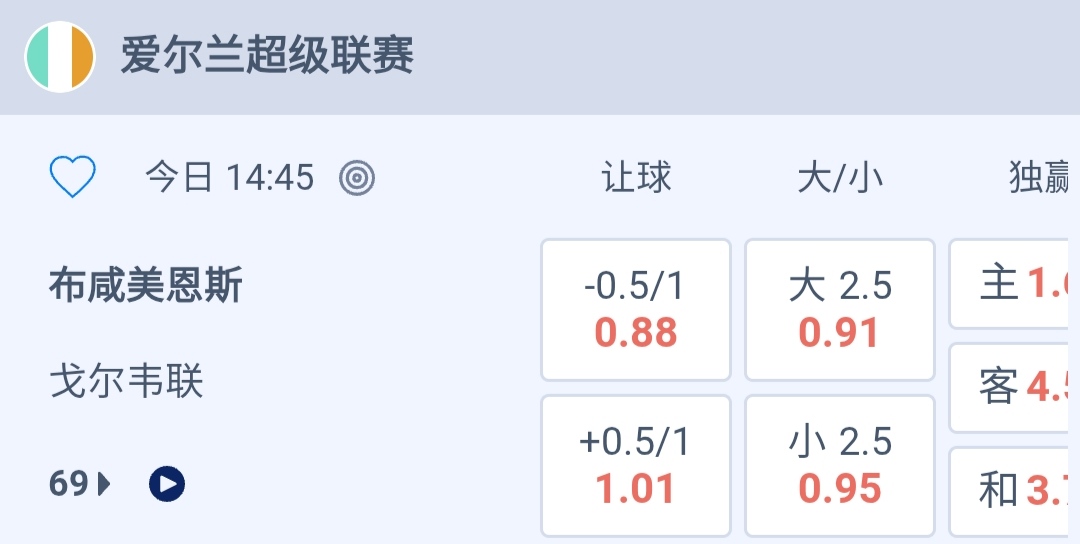Screen dimensions: 1080x544
Task: Tap the target icon beside 14:45
Action: pos(357,178)
